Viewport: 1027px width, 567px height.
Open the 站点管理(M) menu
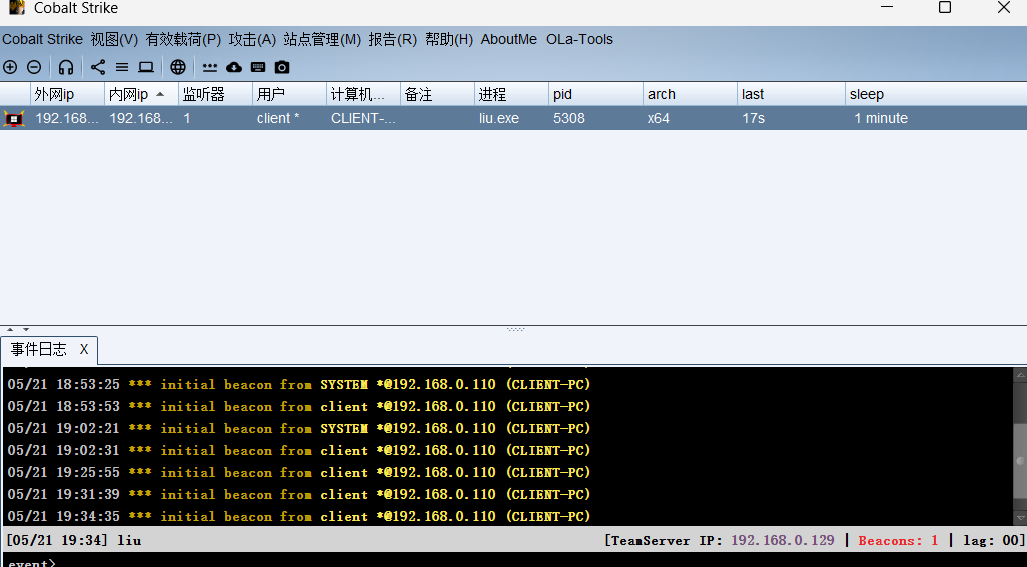pos(322,39)
